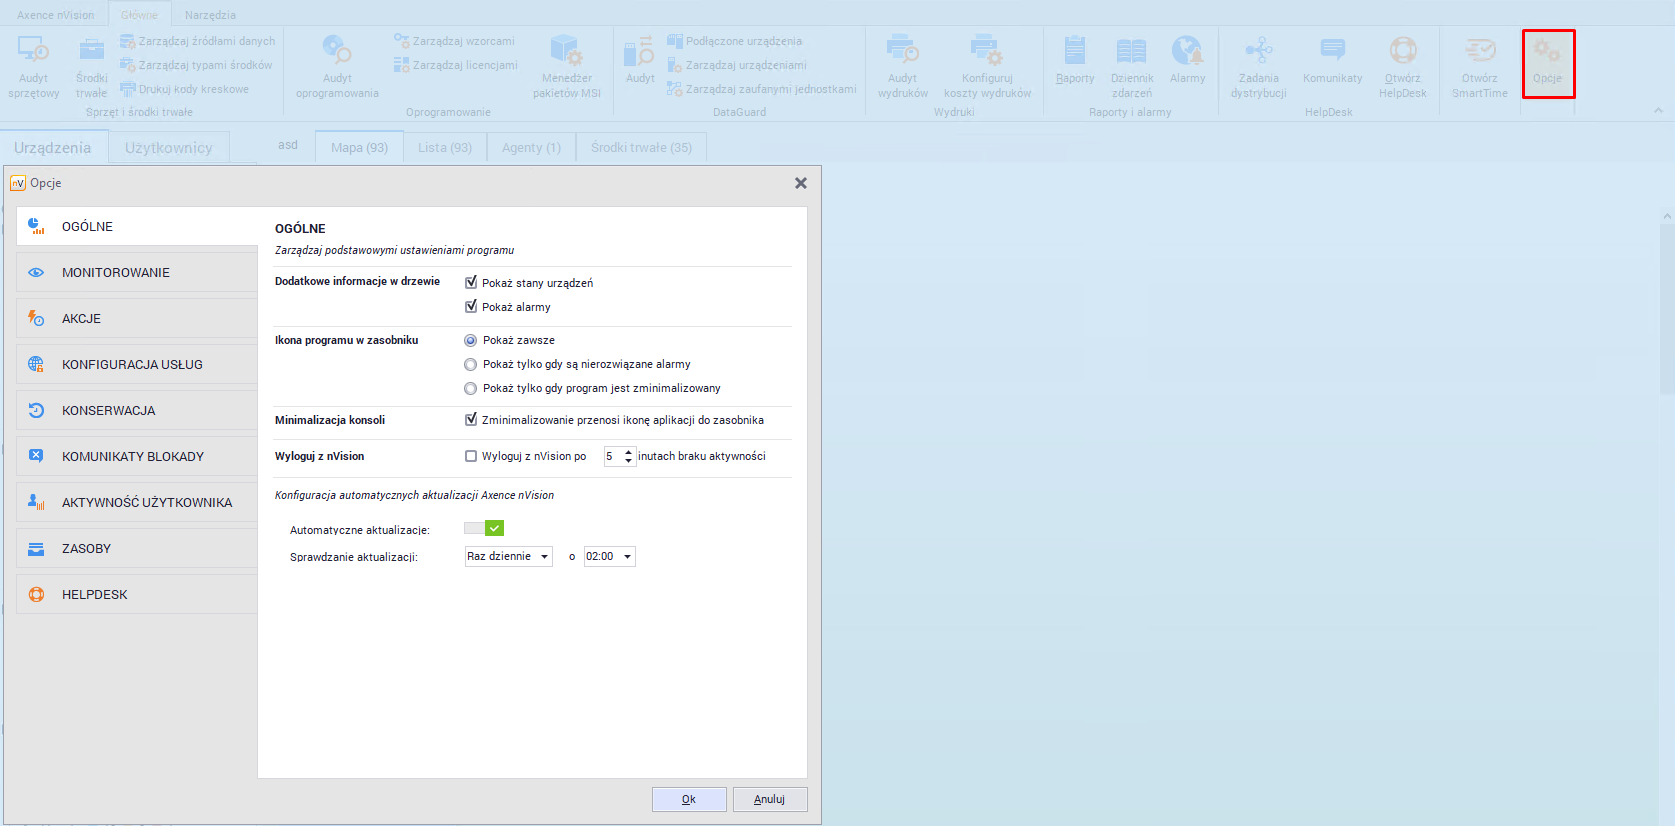Switch to Środki trwałe (35) tab
The width and height of the screenshot is (1675, 826).
click(641, 147)
